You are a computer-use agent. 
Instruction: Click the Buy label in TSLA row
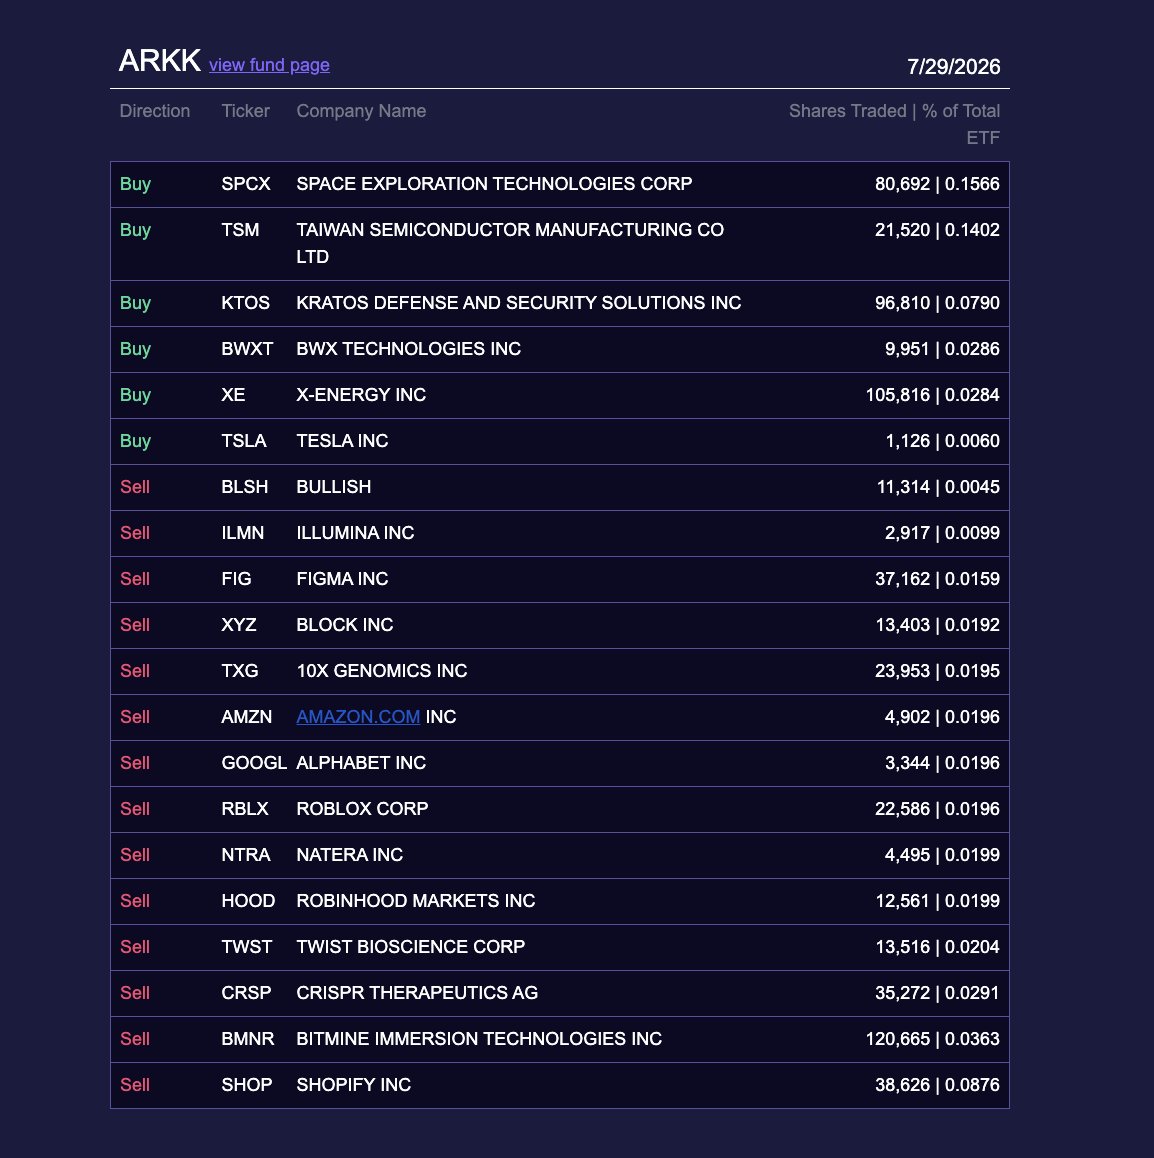pyautogui.click(x=135, y=441)
